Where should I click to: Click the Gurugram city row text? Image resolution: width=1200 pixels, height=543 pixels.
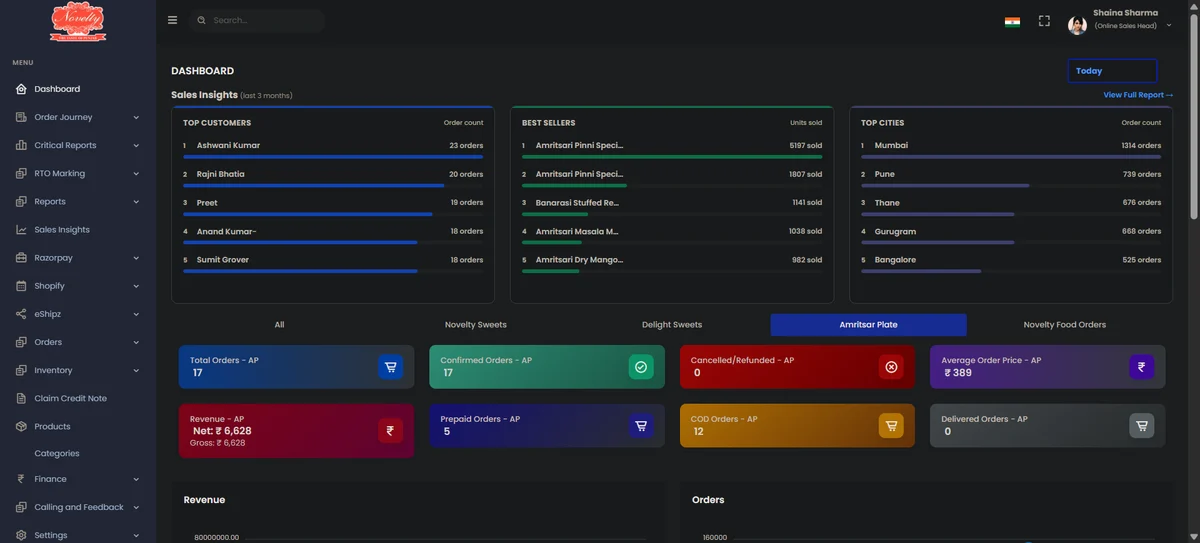click(895, 231)
